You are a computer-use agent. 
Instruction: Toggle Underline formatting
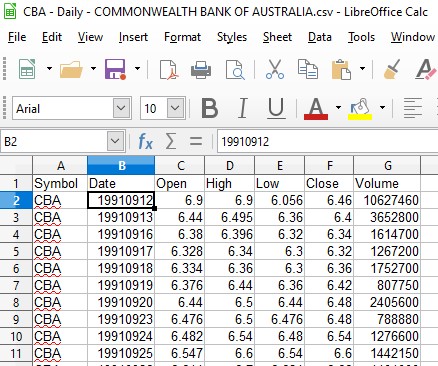(276, 108)
